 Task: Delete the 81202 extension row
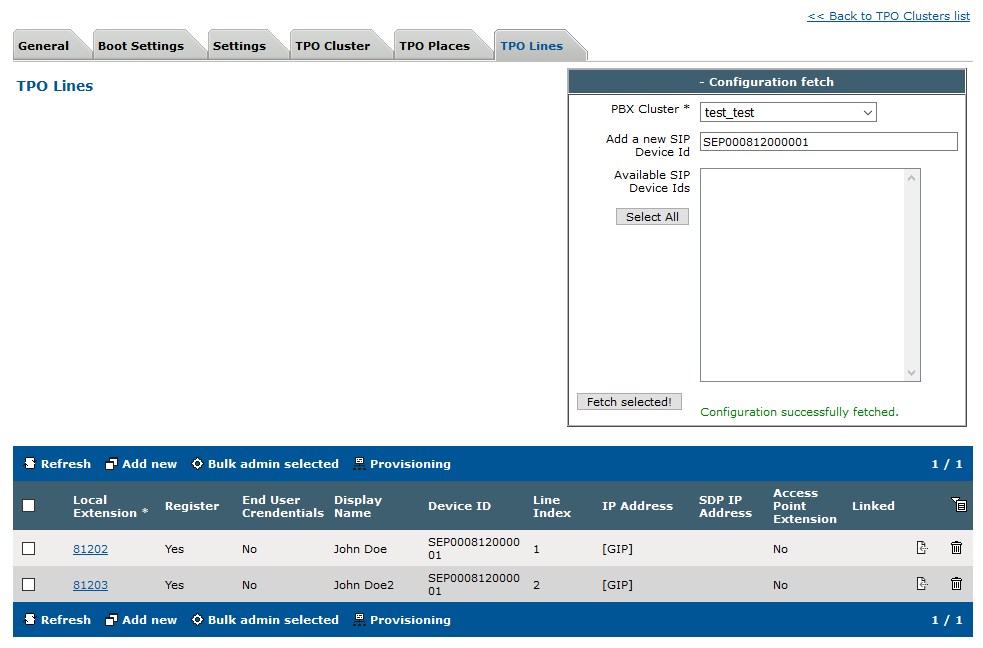(x=956, y=548)
